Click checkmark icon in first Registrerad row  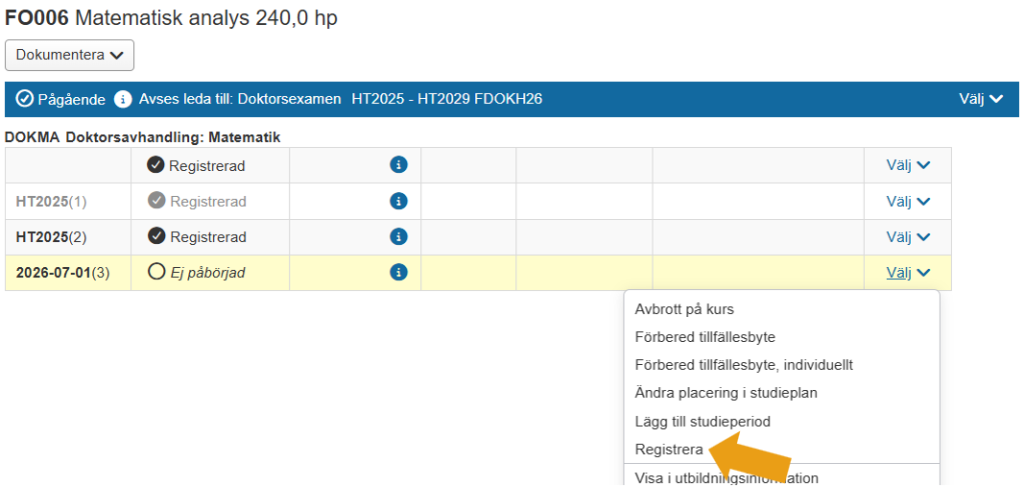(156, 165)
